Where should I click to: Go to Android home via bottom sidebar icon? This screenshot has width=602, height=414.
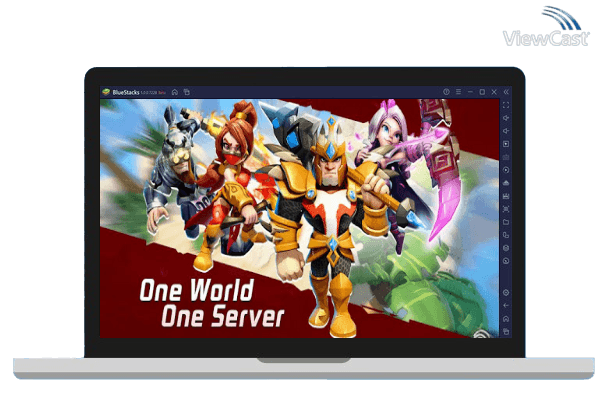(x=506, y=318)
